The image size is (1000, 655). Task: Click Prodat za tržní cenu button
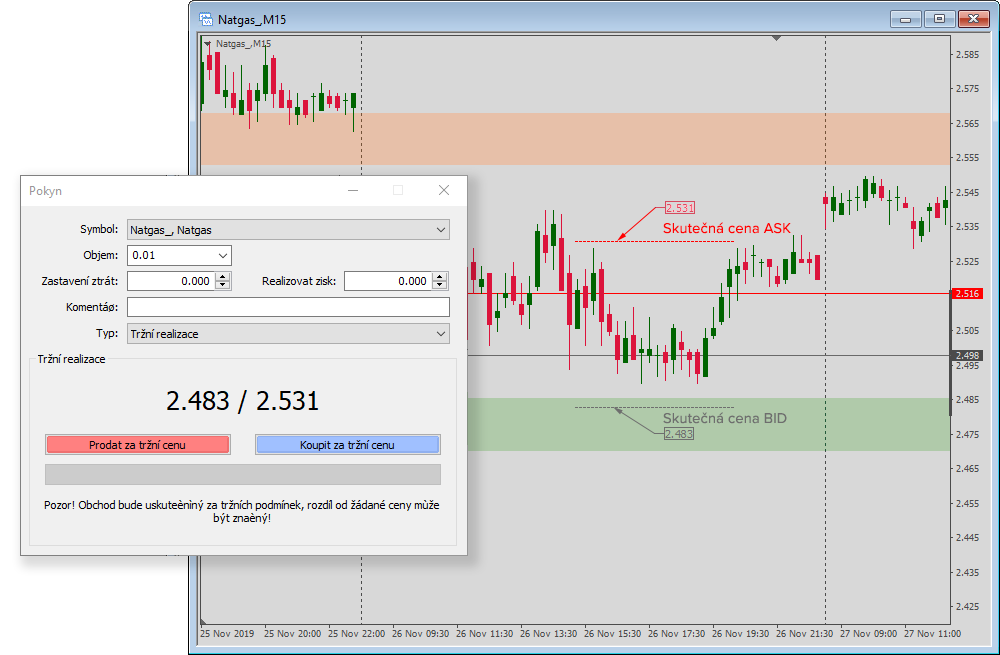click(x=138, y=445)
